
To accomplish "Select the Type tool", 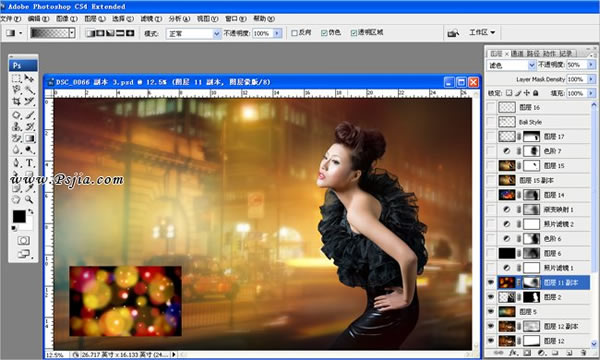I will click(x=29, y=163).
